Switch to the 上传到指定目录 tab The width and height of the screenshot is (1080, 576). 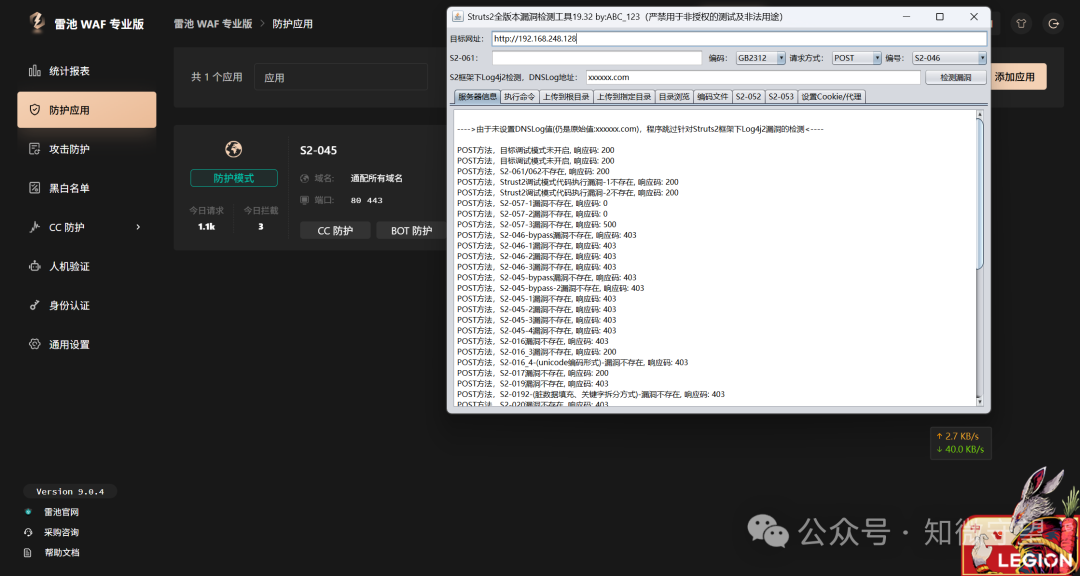[623, 97]
